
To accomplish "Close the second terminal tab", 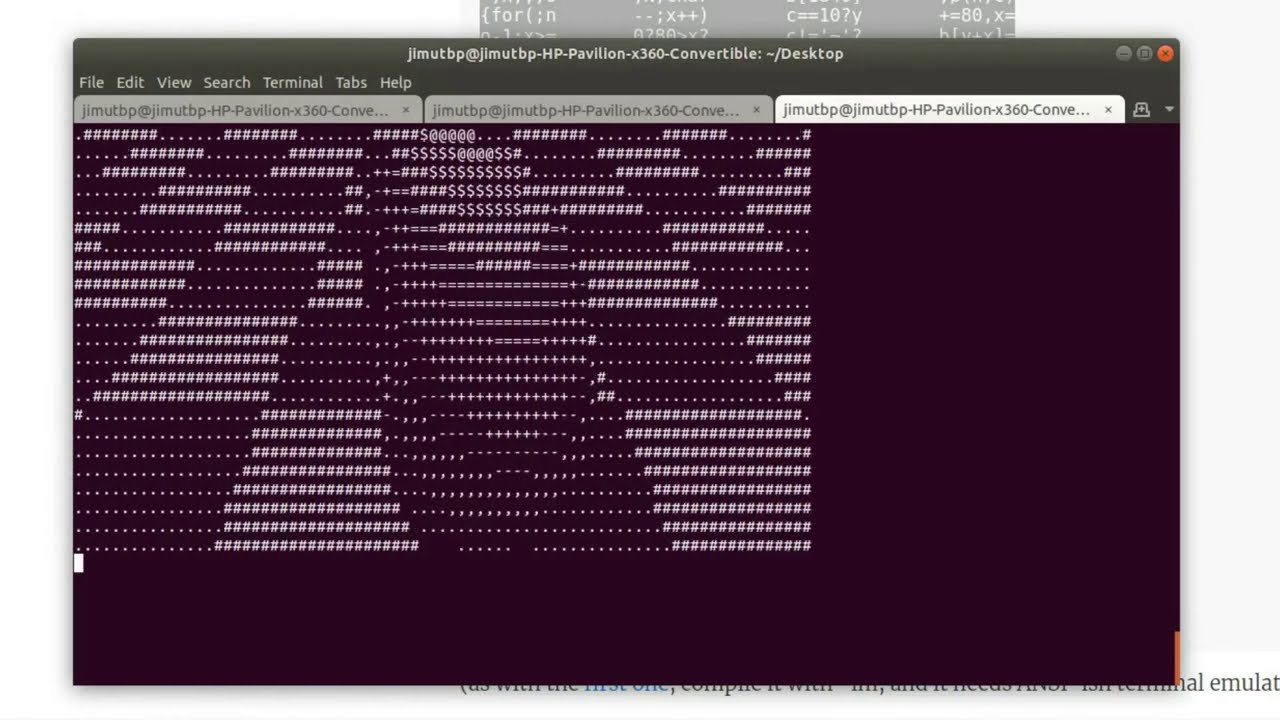I will point(756,109).
